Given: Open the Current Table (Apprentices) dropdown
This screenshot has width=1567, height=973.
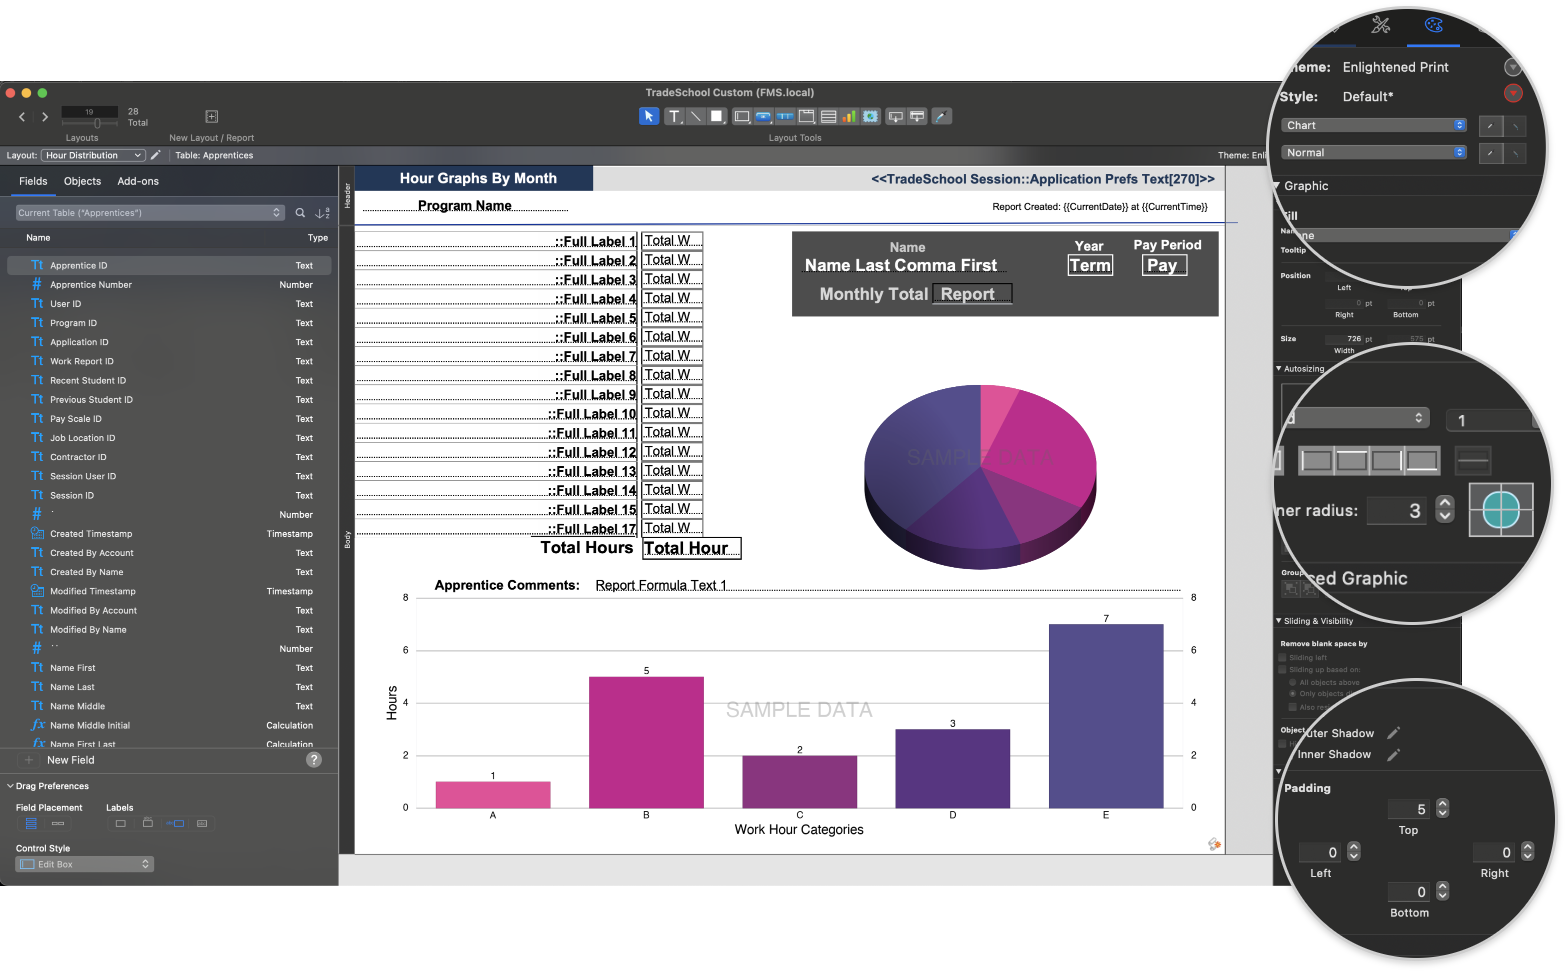Looking at the screenshot, I should (x=148, y=212).
